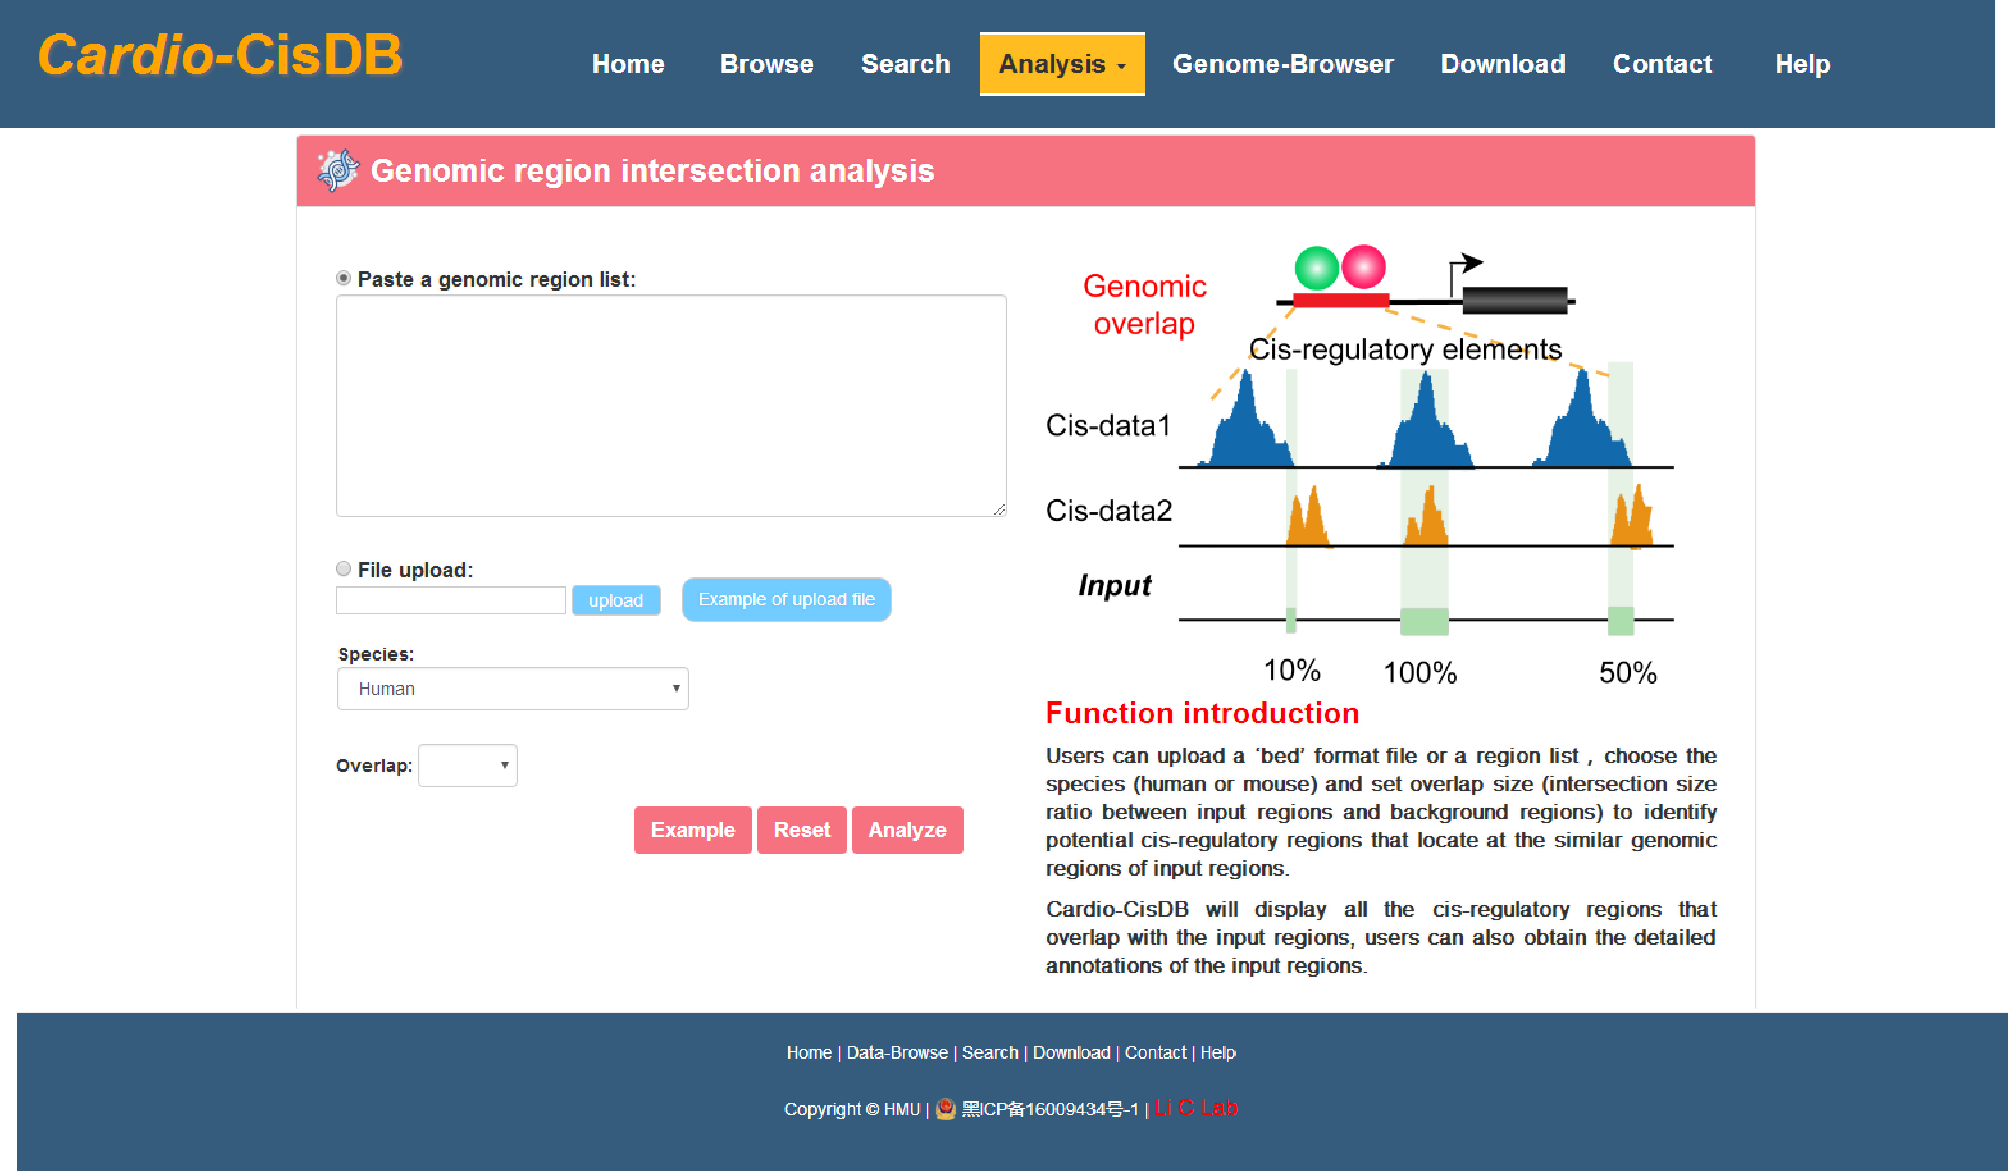Open the Help page in navbar
This screenshot has height=1171, width=2008.
1803,64
